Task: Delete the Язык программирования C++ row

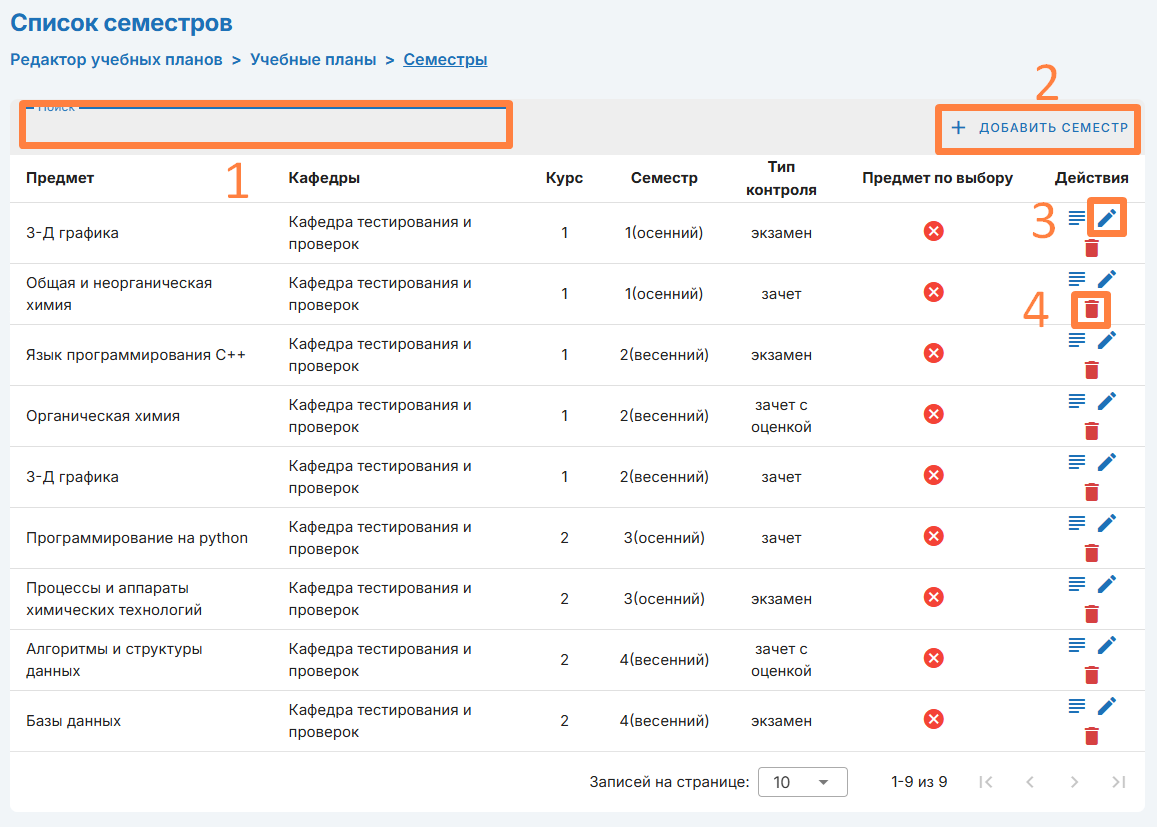Action: pyautogui.click(x=1091, y=370)
